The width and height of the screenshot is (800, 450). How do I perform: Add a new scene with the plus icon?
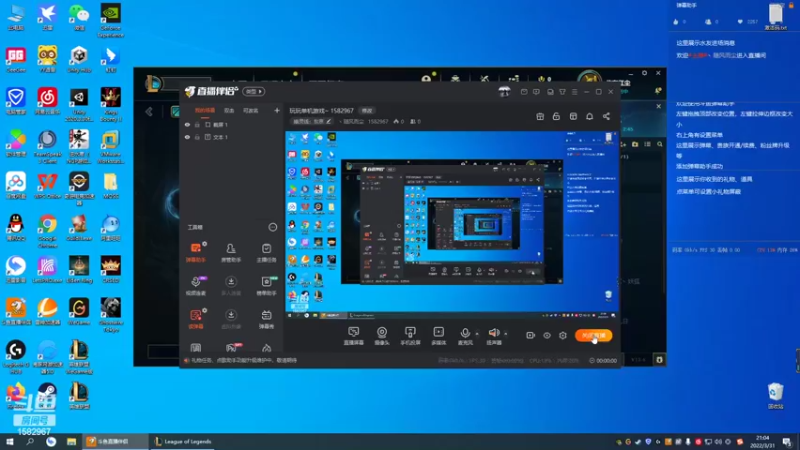pos(277,110)
